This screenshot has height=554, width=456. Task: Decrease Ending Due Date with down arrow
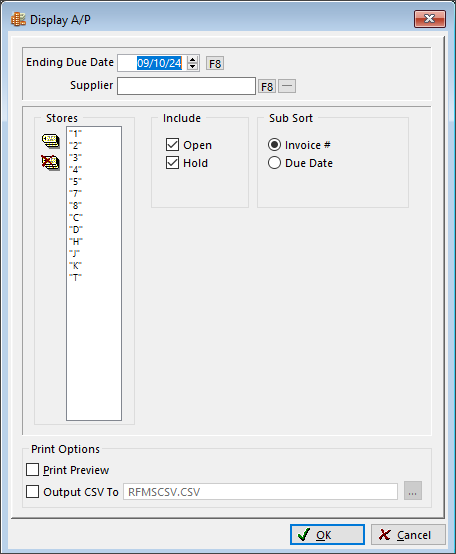coord(193,67)
